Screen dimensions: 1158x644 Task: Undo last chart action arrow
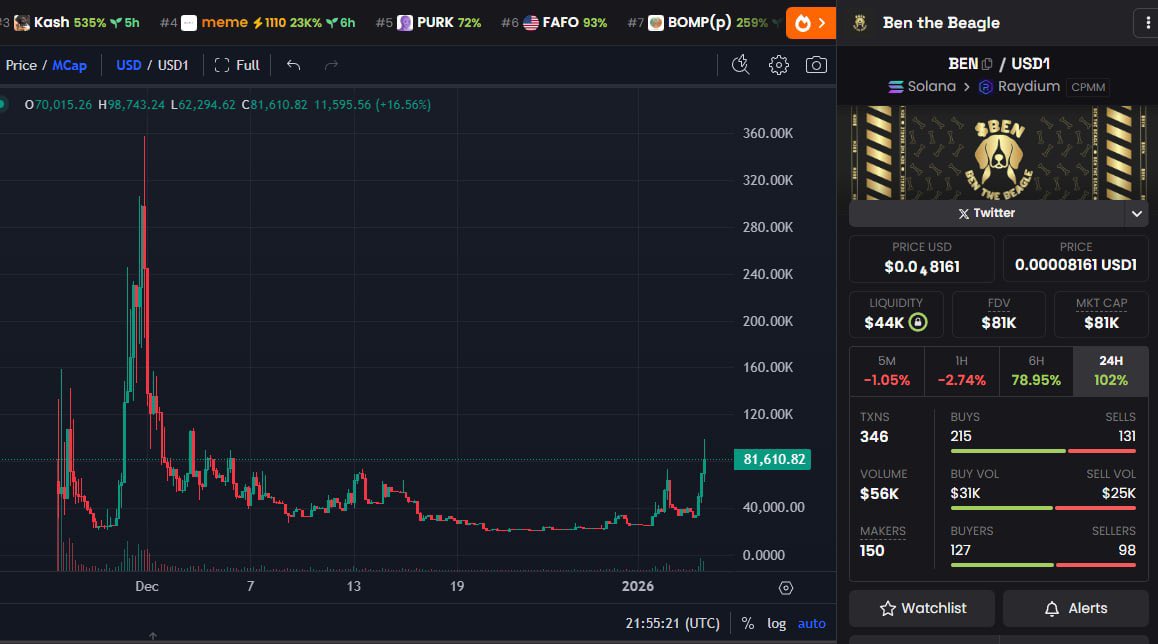coord(293,65)
